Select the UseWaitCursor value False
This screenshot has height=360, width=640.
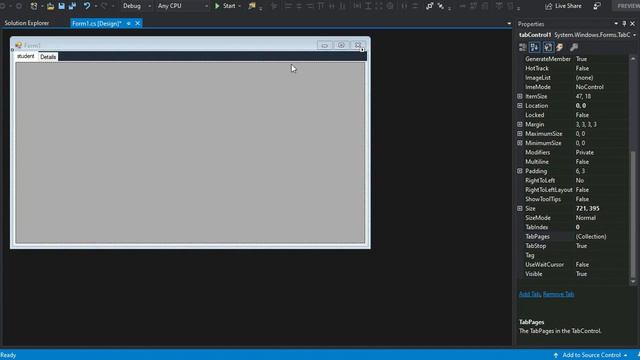582,265
